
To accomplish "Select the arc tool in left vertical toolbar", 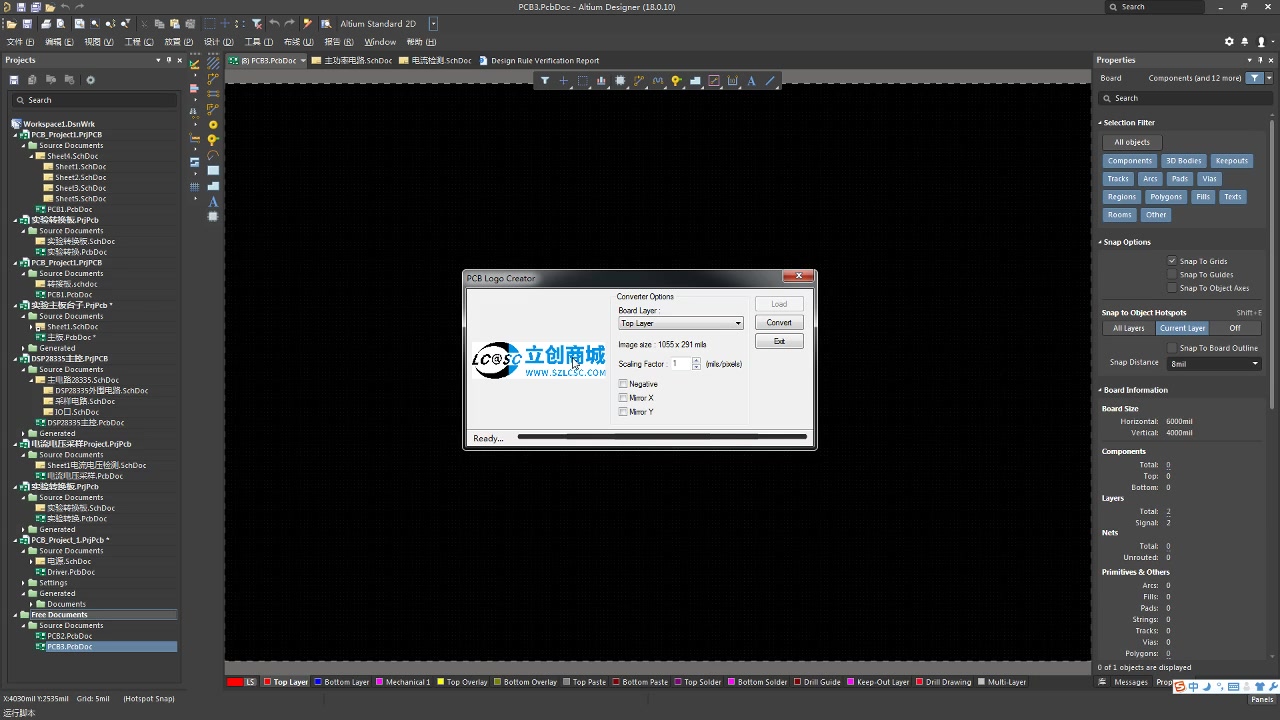I will [x=213, y=155].
